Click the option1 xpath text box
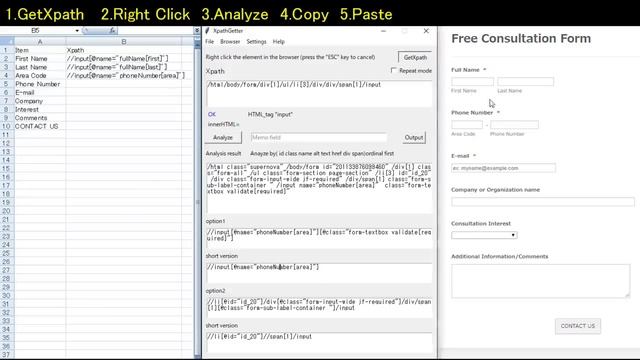The width and height of the screenshot is (640, 360). (319, 238)
